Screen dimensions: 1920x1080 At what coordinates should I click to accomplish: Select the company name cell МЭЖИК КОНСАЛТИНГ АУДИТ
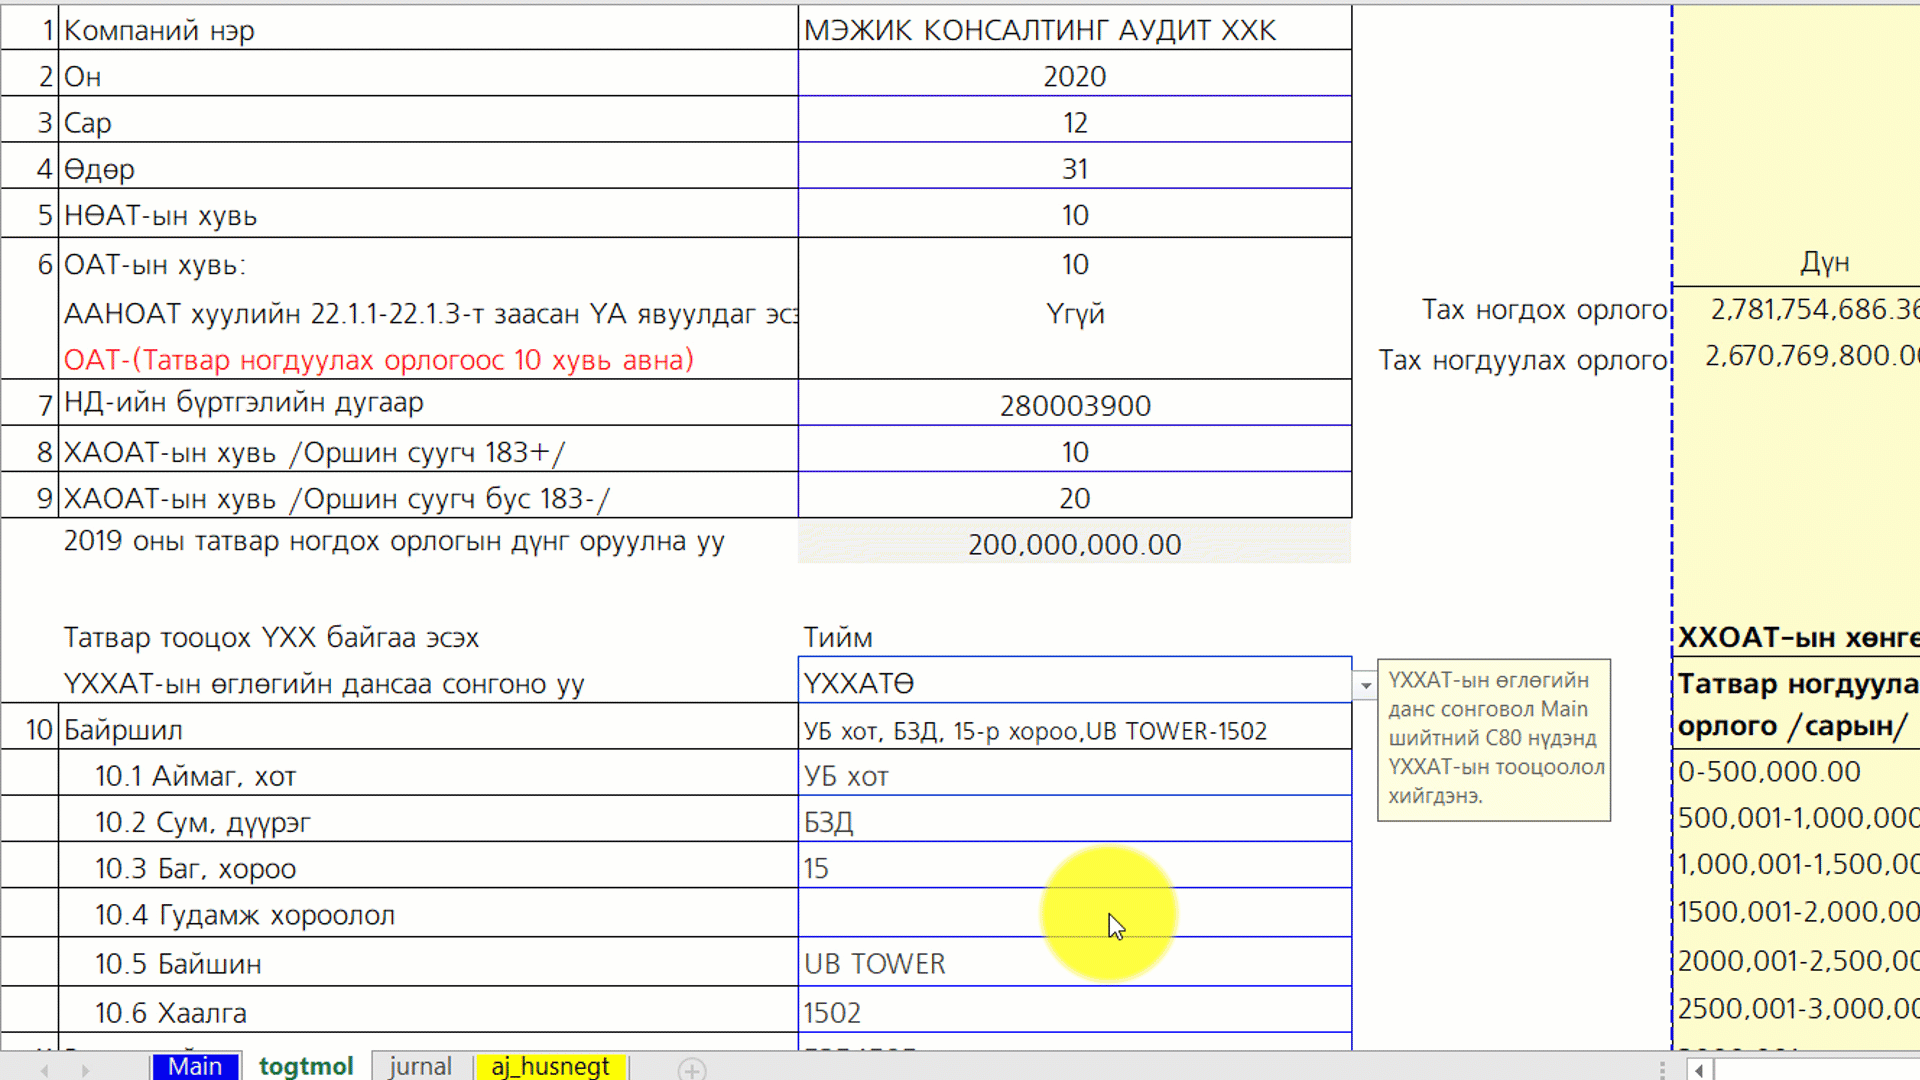coord(1074,30)
